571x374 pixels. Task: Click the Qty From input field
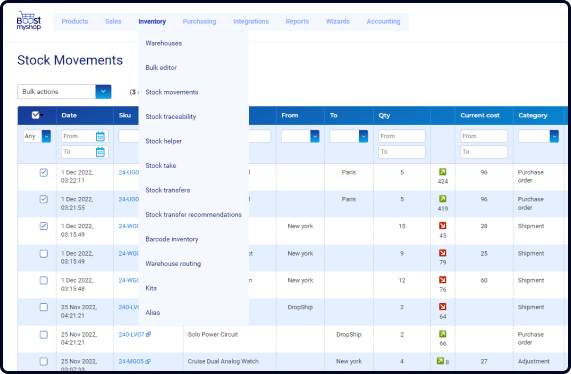tap(402, 136)
